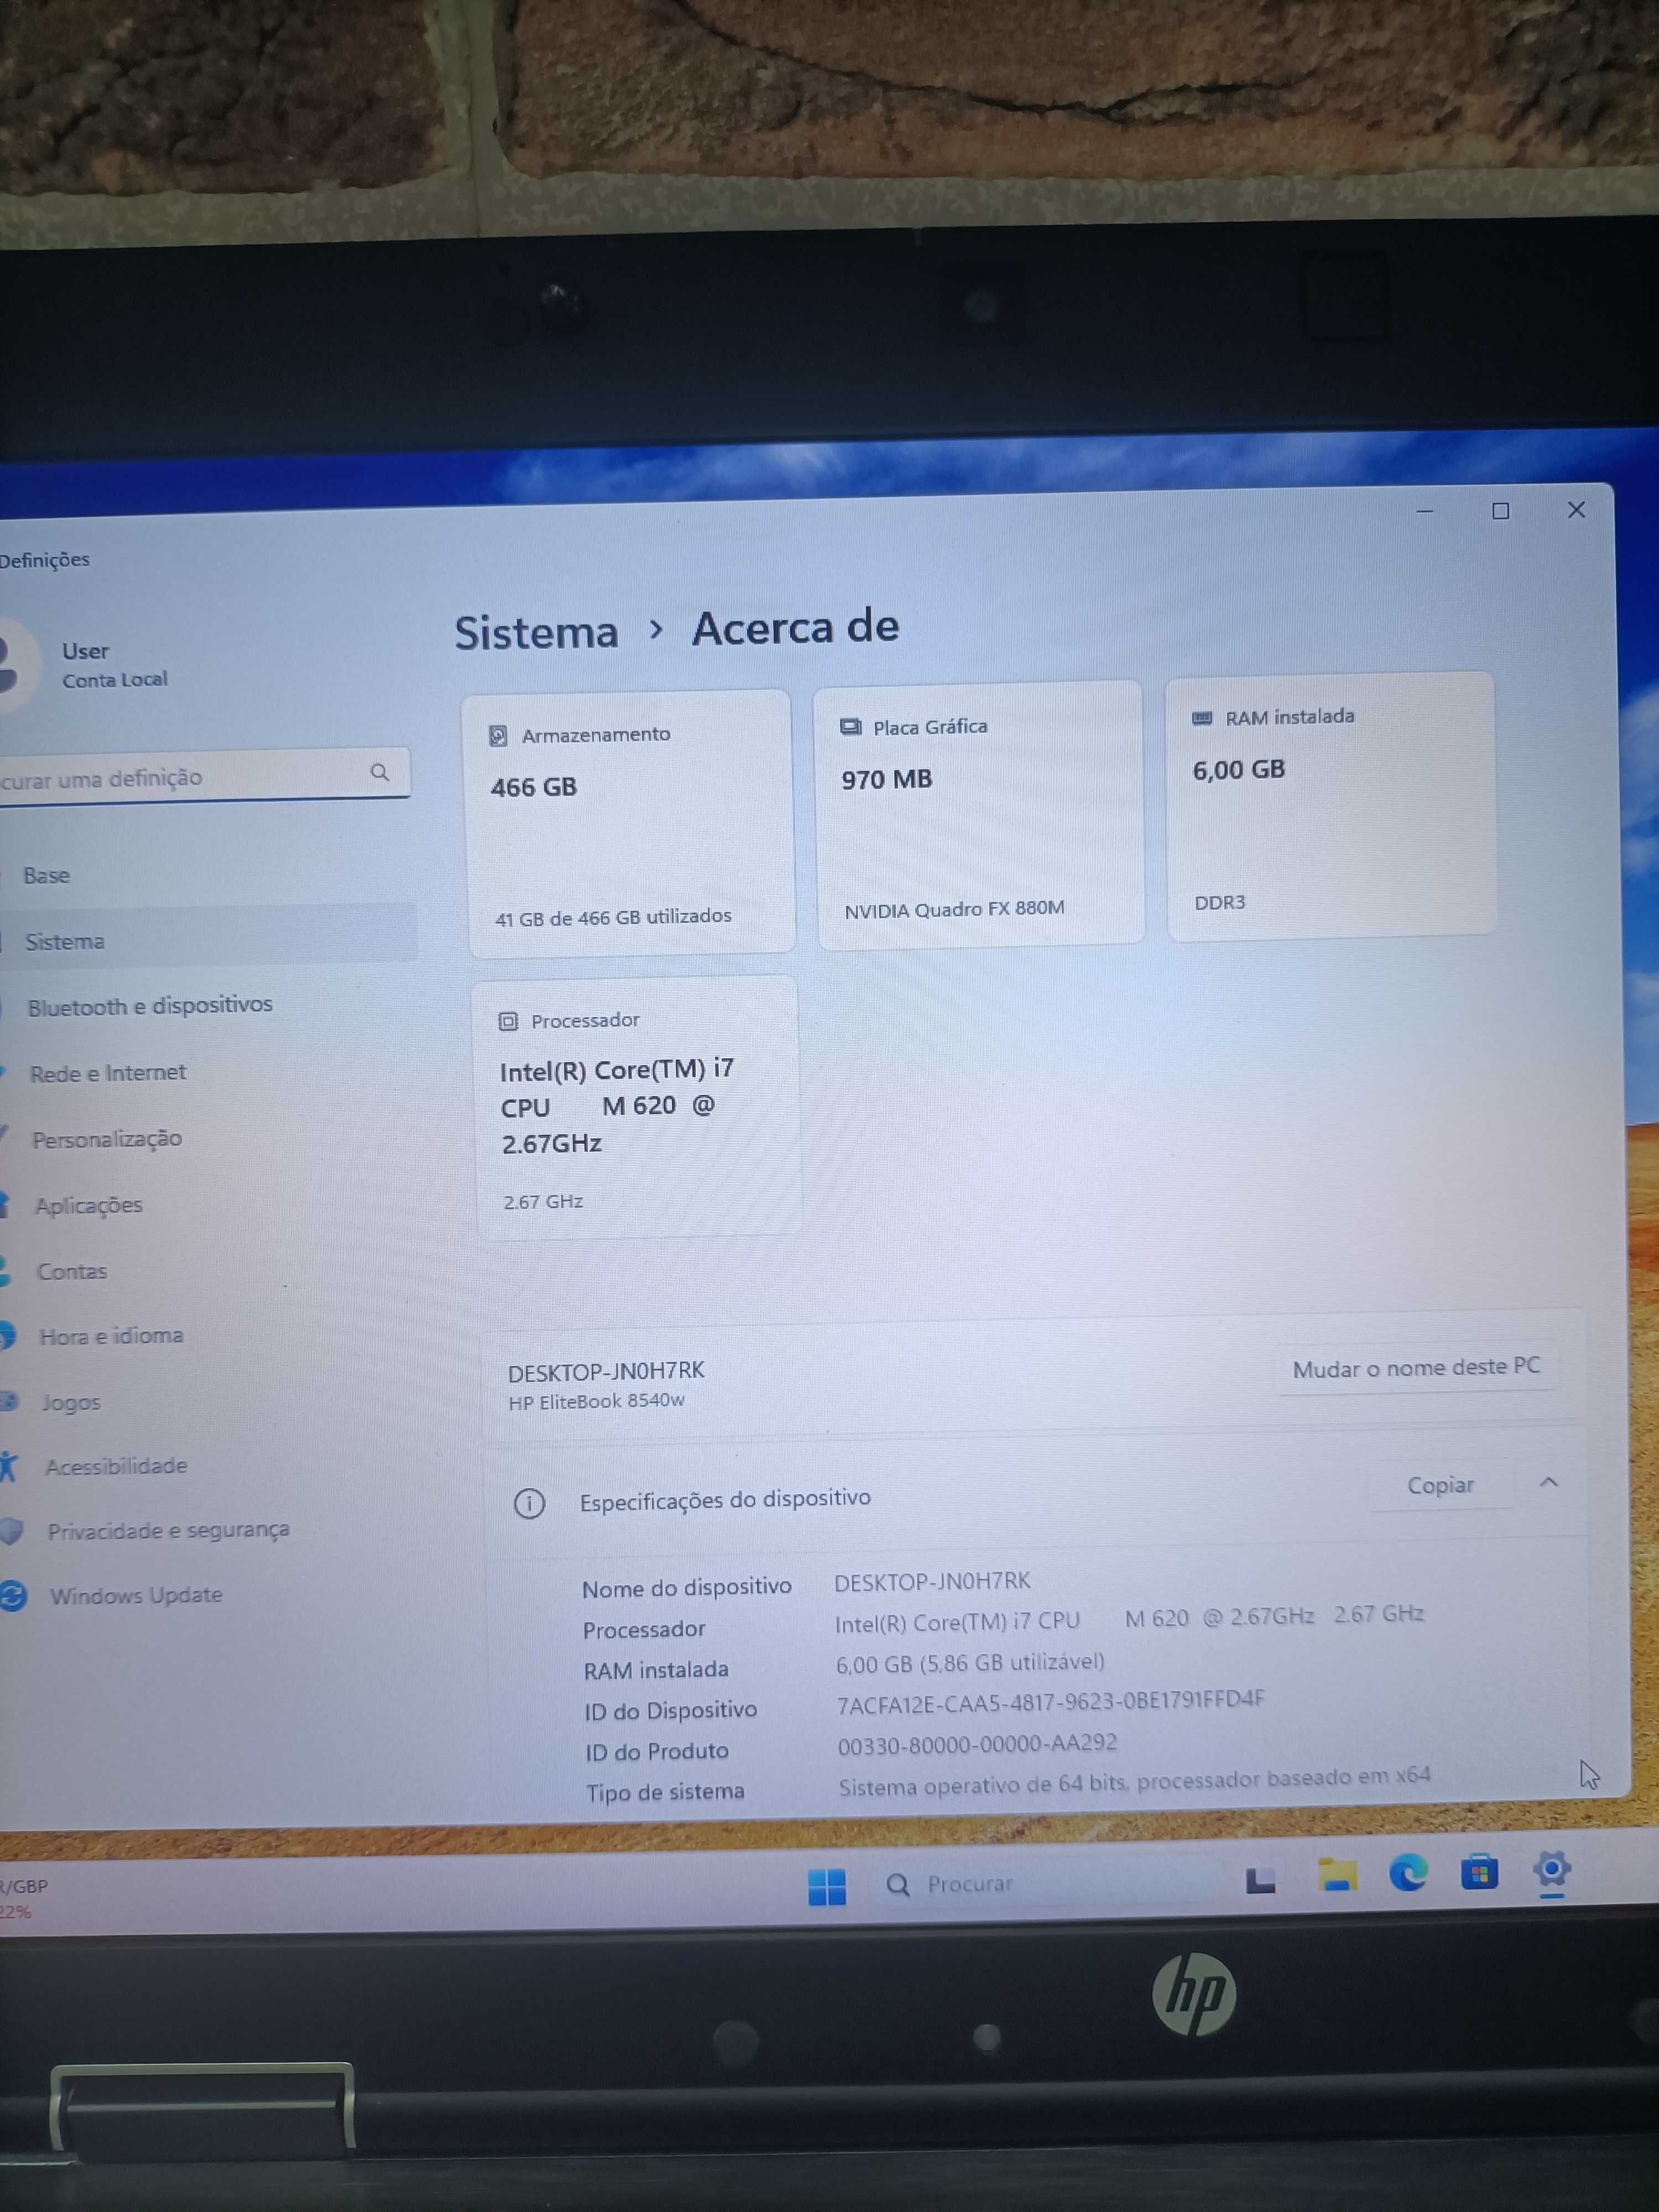Select NVIDIA Quadro FX 880M text

[x=954, y=910]
